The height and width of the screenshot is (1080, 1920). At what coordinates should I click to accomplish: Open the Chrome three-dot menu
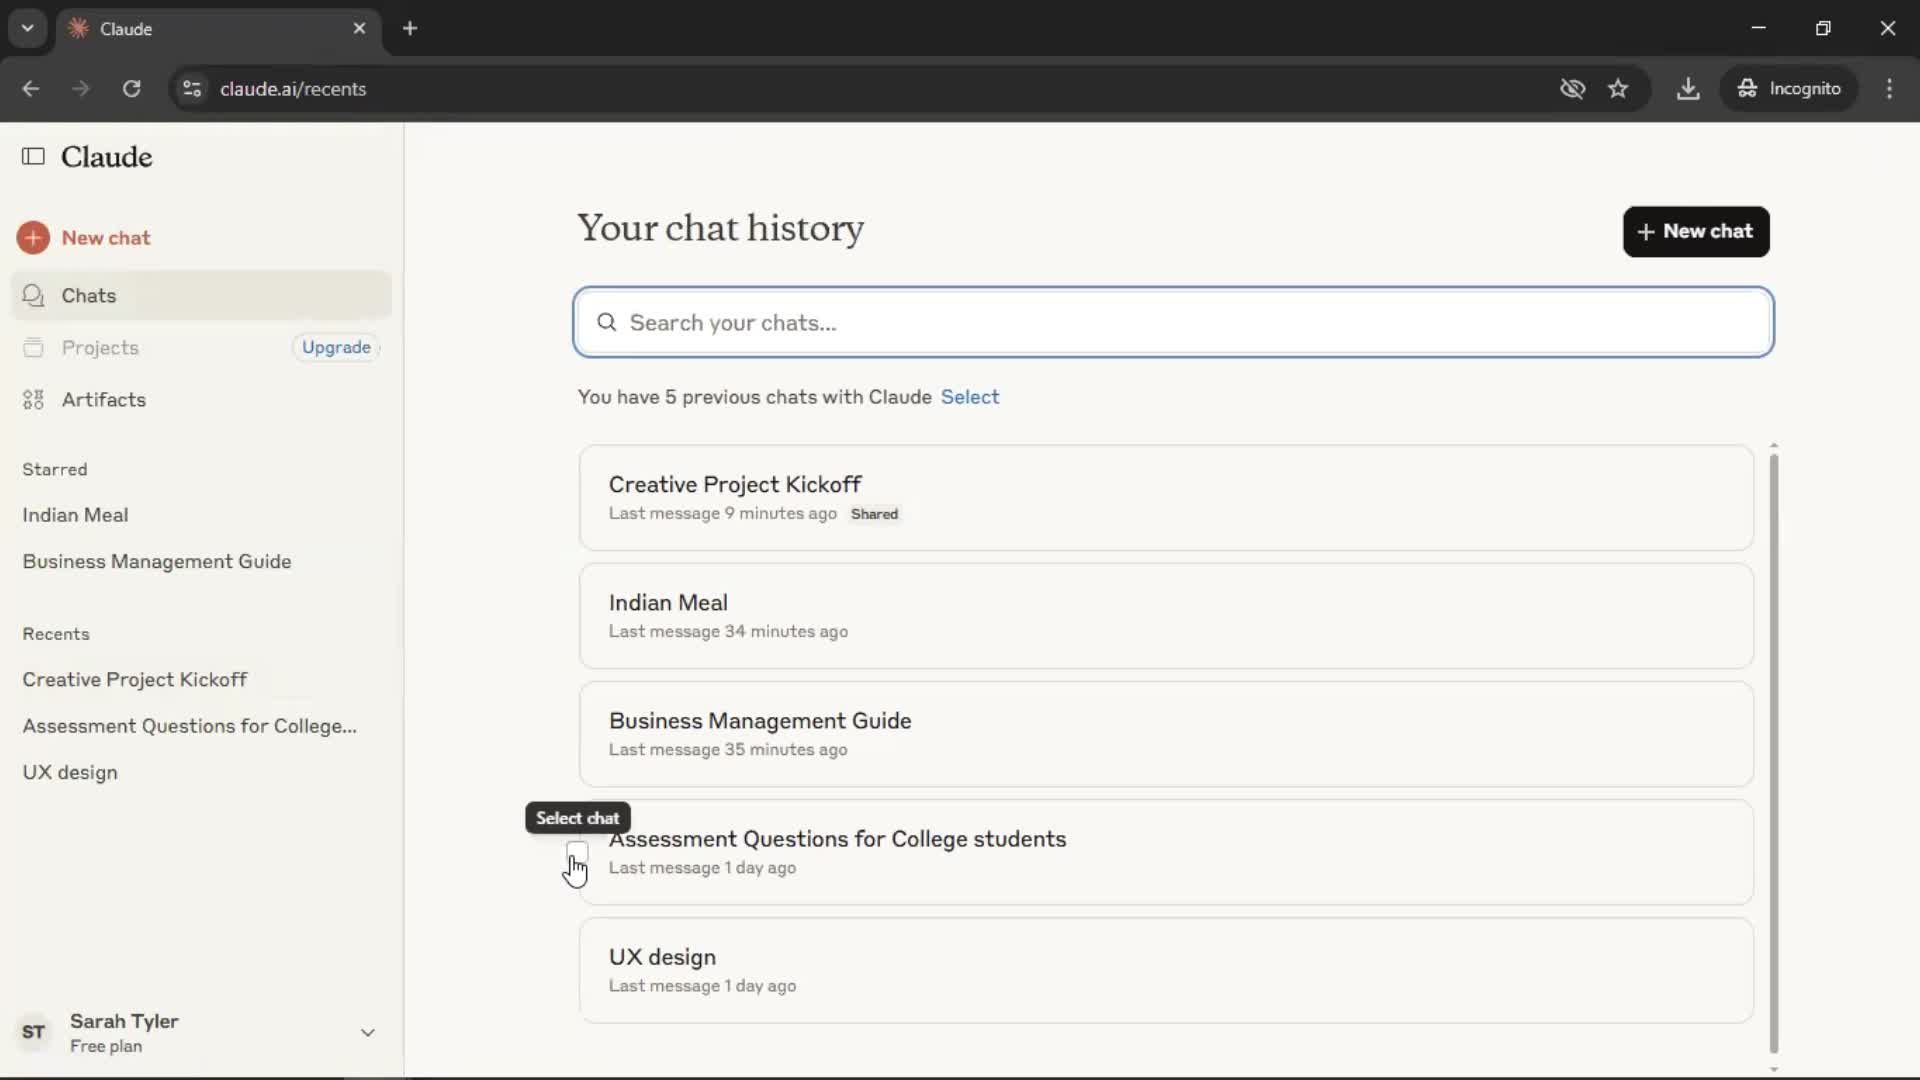(1889, 88)
